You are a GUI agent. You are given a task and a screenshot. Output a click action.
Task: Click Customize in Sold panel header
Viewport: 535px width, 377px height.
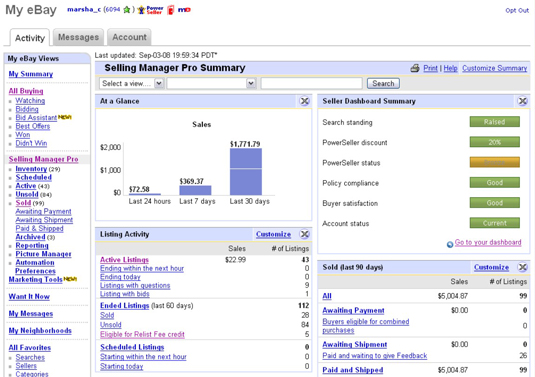pyautogui.click(x=491, y=267)
